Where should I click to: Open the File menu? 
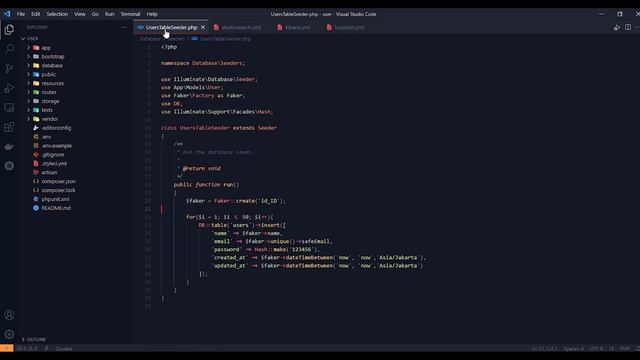pyautogui.click(x=21, y=14)
